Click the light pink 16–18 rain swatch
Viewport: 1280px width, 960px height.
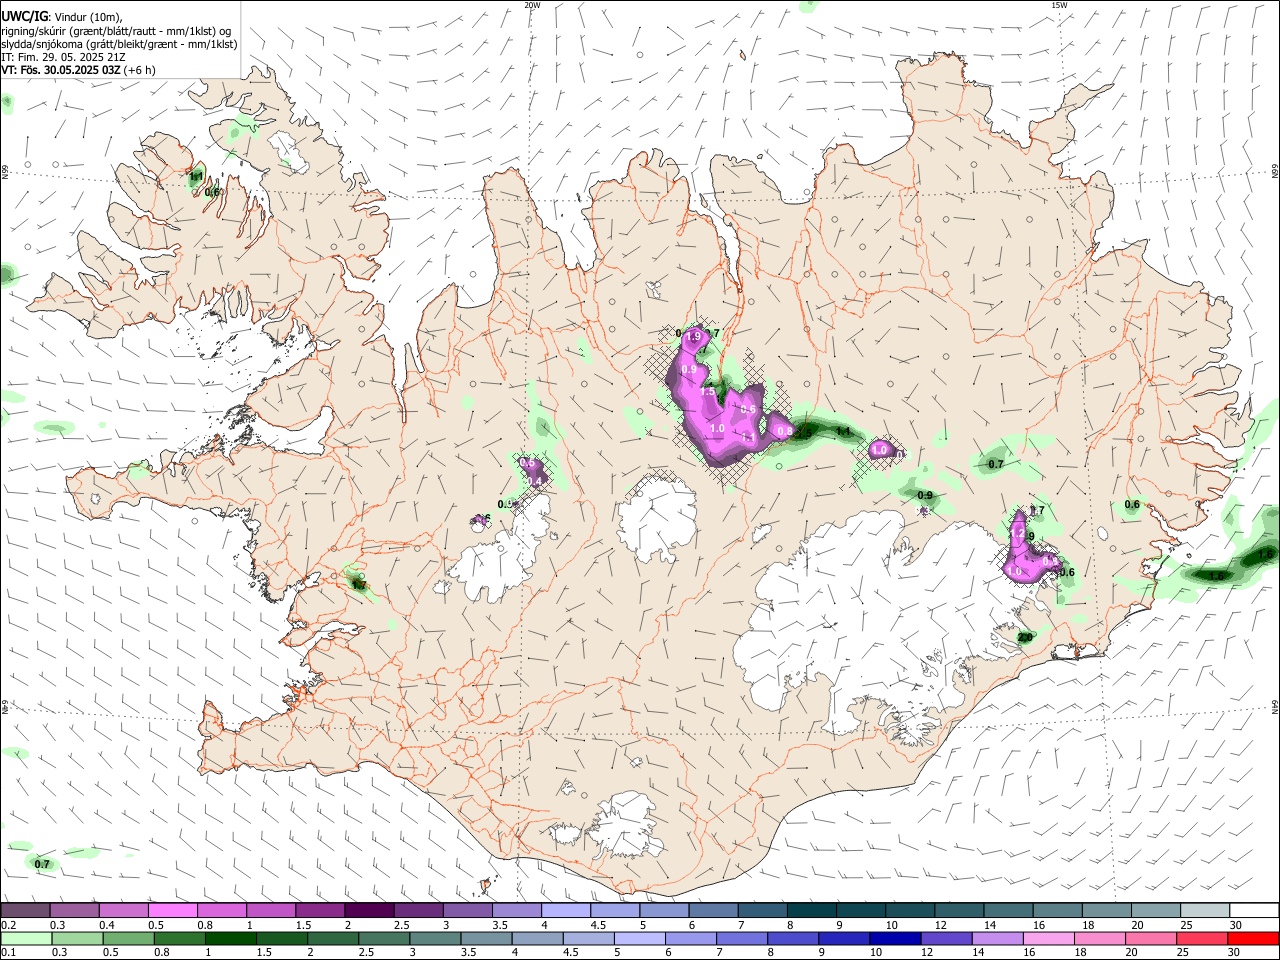point(1048,938)
